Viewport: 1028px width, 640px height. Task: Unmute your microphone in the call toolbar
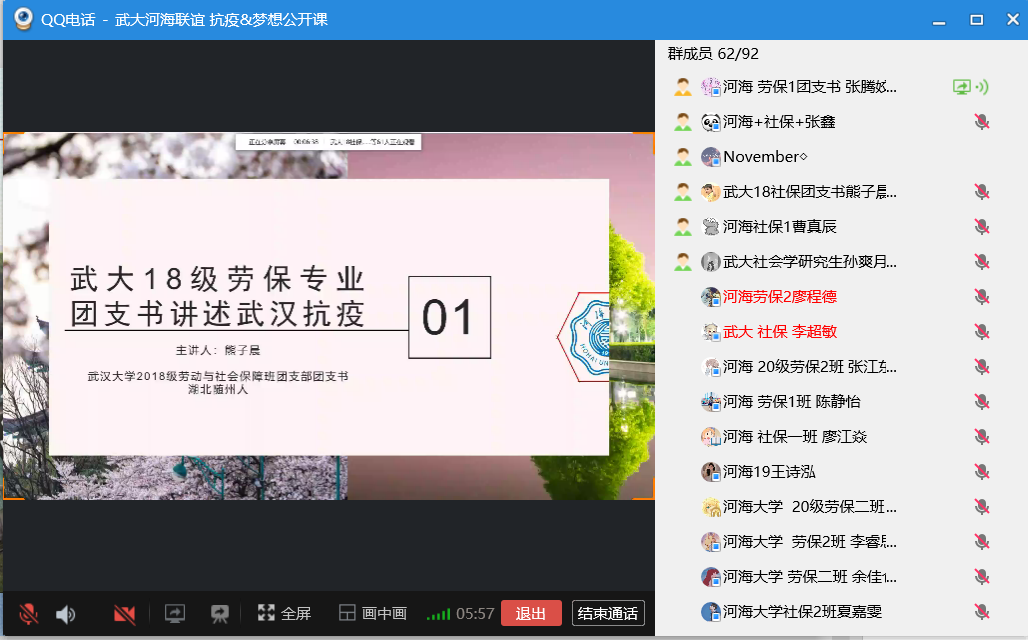[29, 613]
